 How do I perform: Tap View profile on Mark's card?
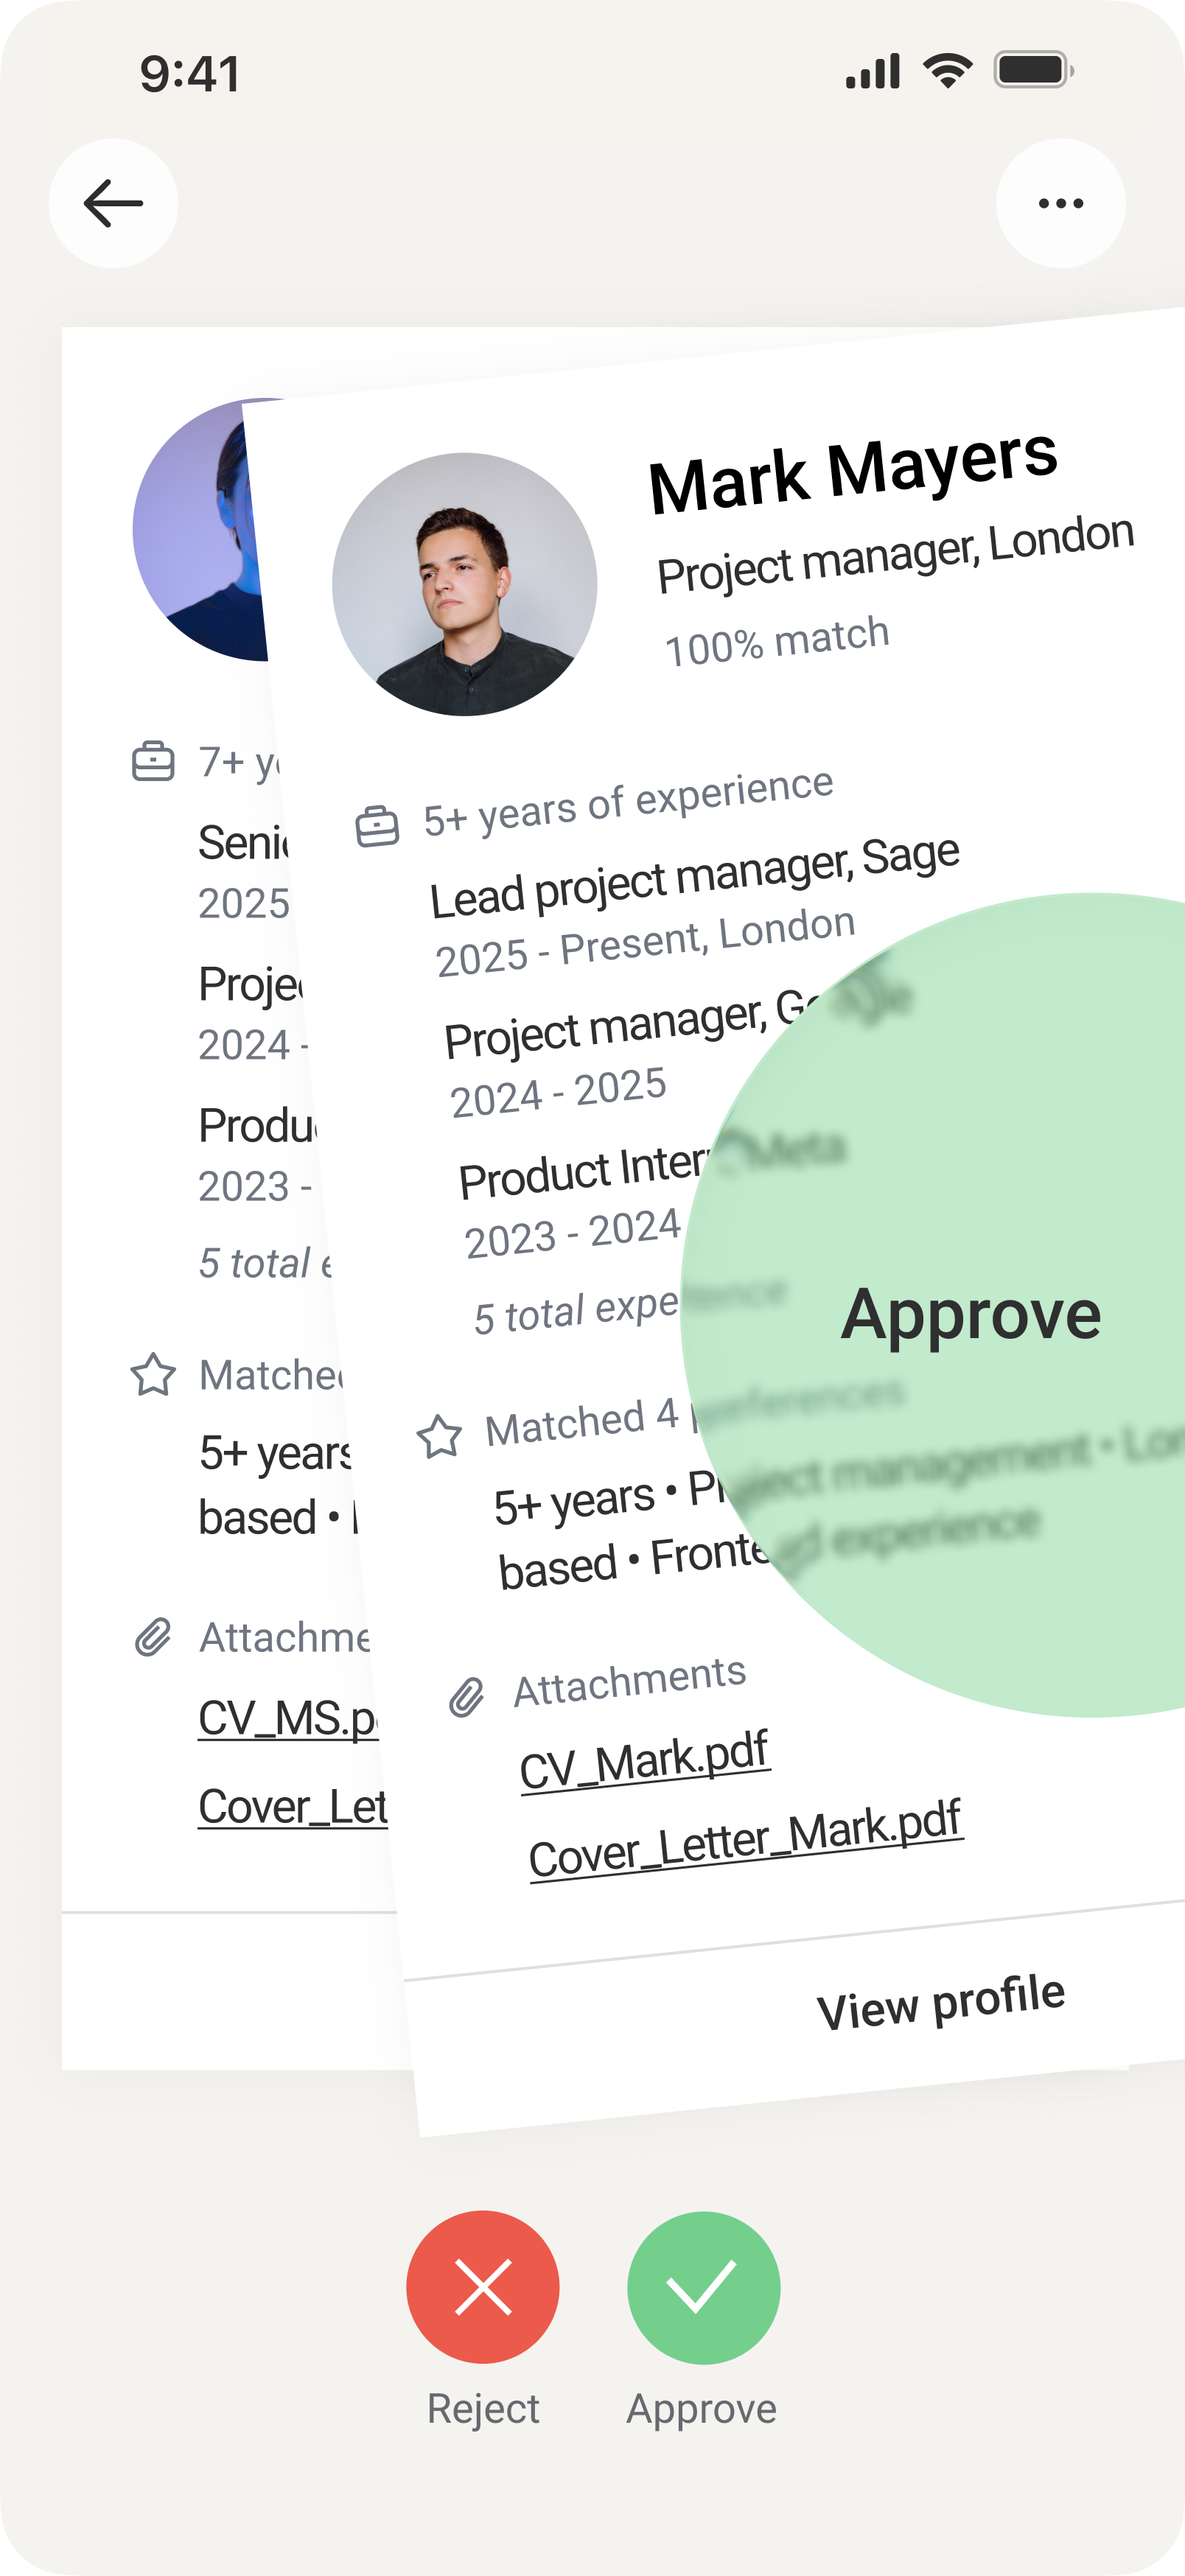pos(941,2002)
